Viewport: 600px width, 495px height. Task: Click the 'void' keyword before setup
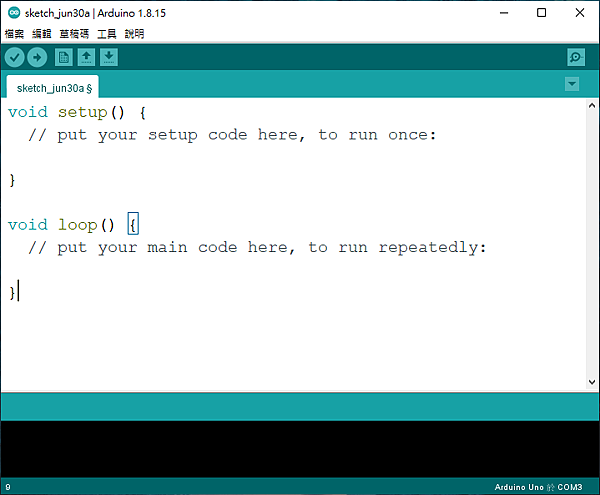tap(28, 112)
